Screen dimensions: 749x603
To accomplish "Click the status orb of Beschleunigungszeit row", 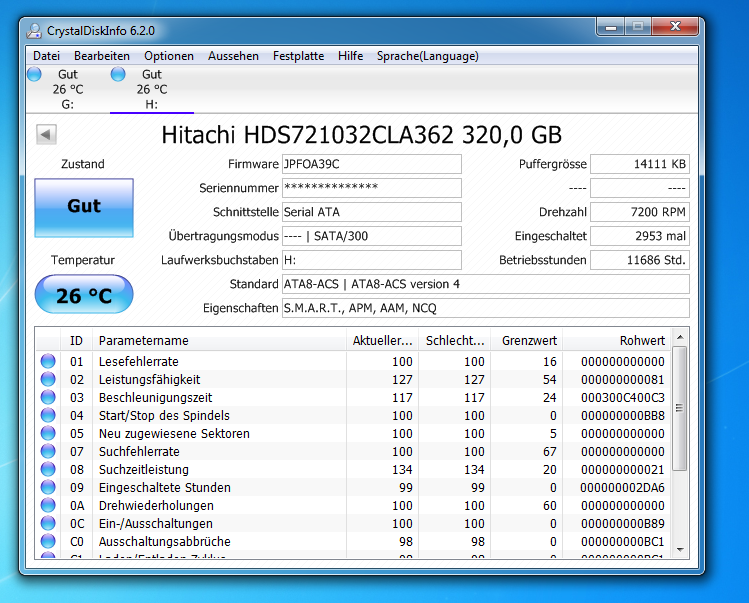I will (48, 397).
